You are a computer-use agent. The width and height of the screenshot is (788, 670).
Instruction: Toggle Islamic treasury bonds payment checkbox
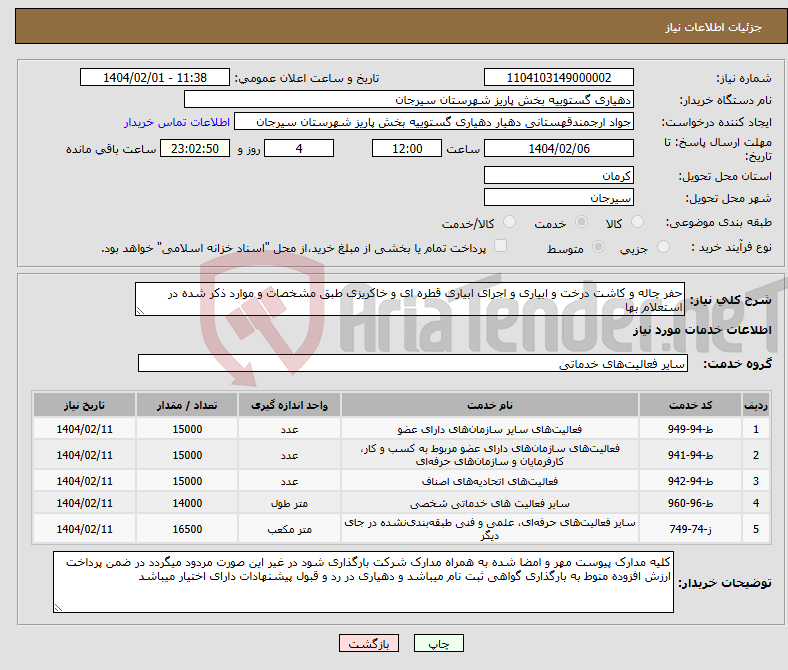[500, 246]
